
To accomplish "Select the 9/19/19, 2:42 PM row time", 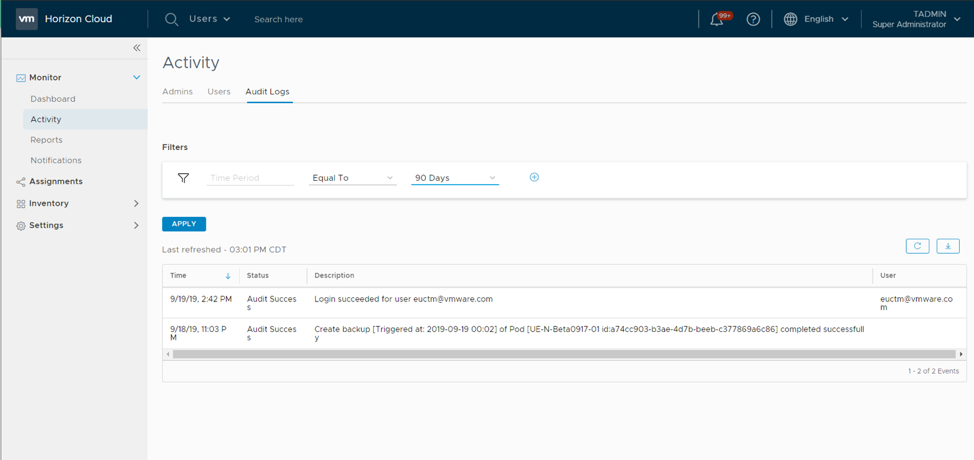I will tap(201, 299).
